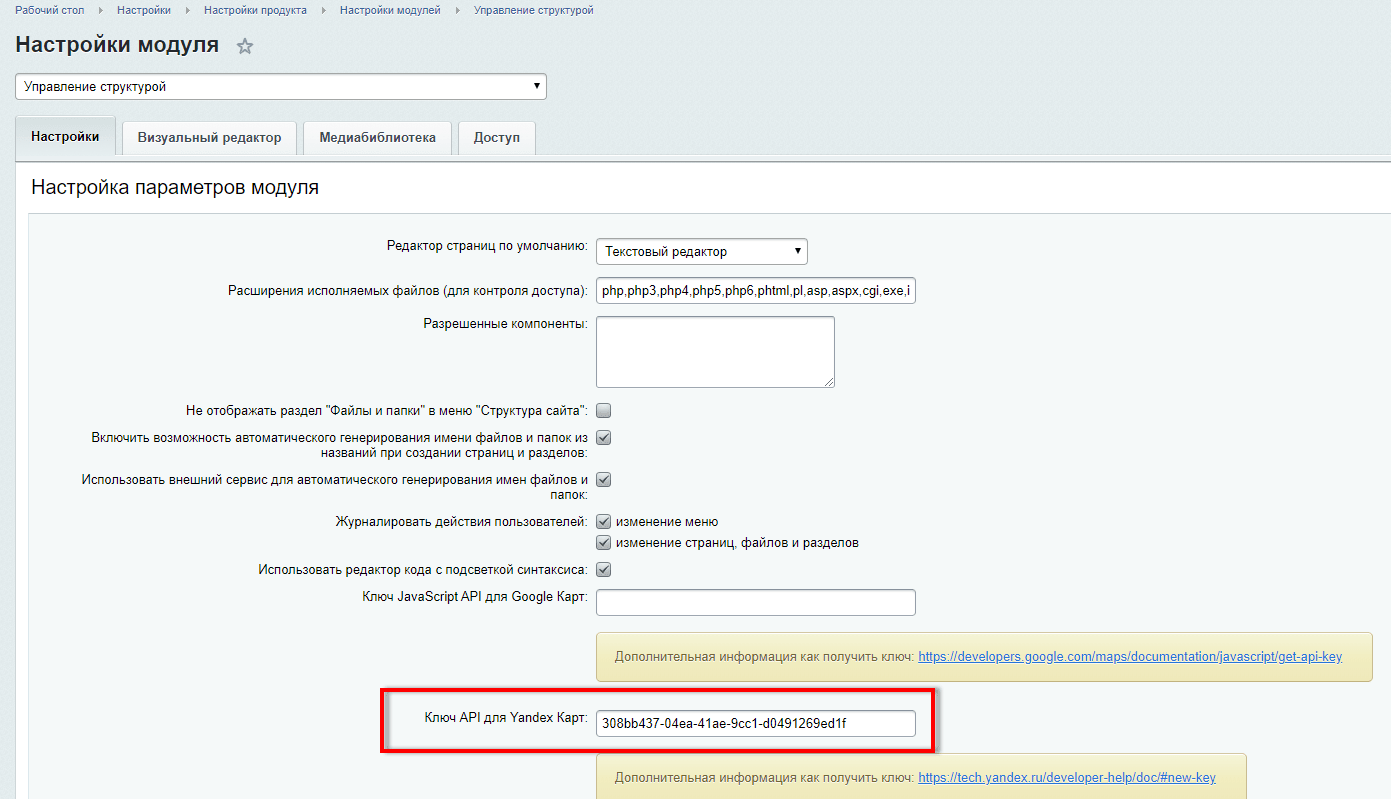The height and width of the screenshot is (799, 1391).
Task: Expand default page editor dropdown
Action: point(701,251)
